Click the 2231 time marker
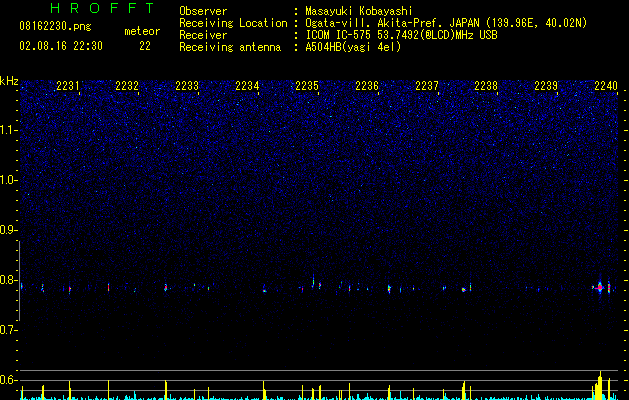 click(67, 86)
